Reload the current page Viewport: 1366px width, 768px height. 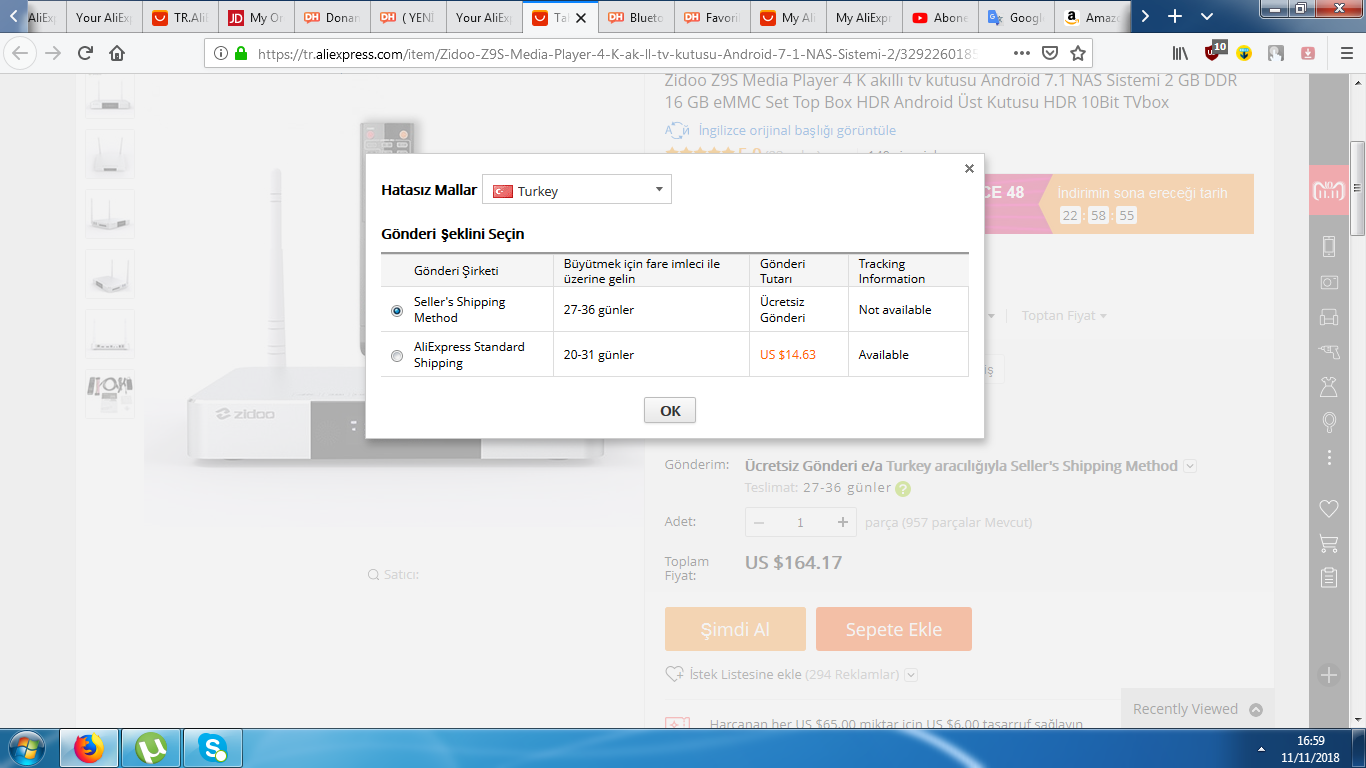coord(86,53)
